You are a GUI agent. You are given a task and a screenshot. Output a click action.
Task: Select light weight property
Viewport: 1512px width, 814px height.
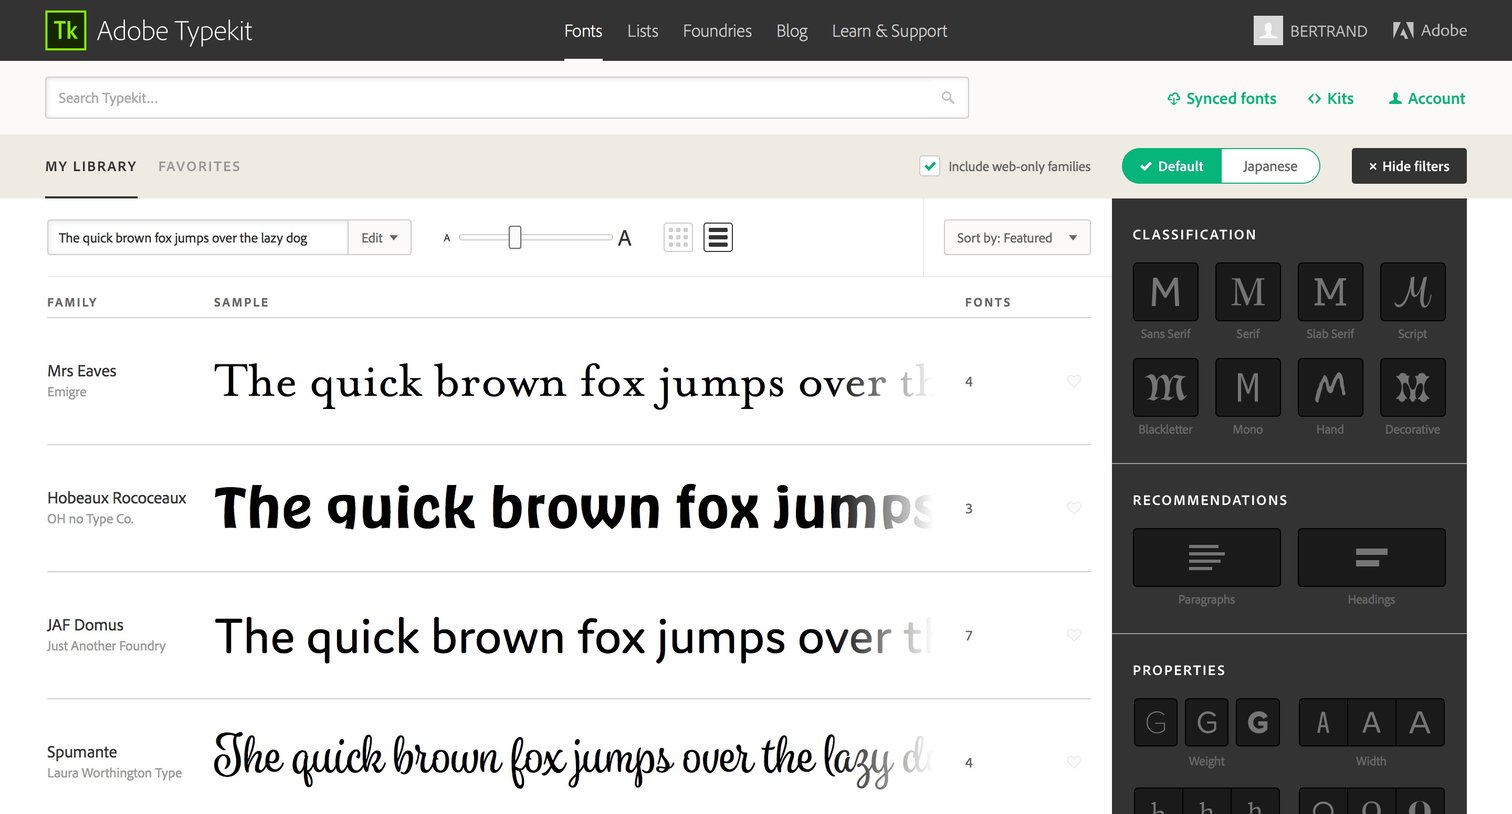(x=1156, y=722)
